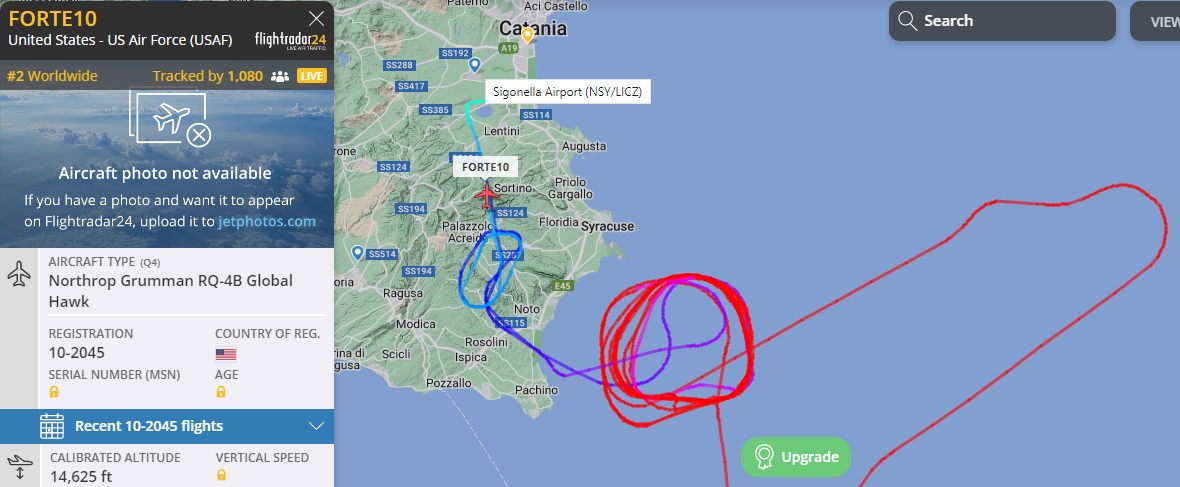This screenshot has width=1180, height=487.
Task: Click in the Search field
Action: 1002,21
